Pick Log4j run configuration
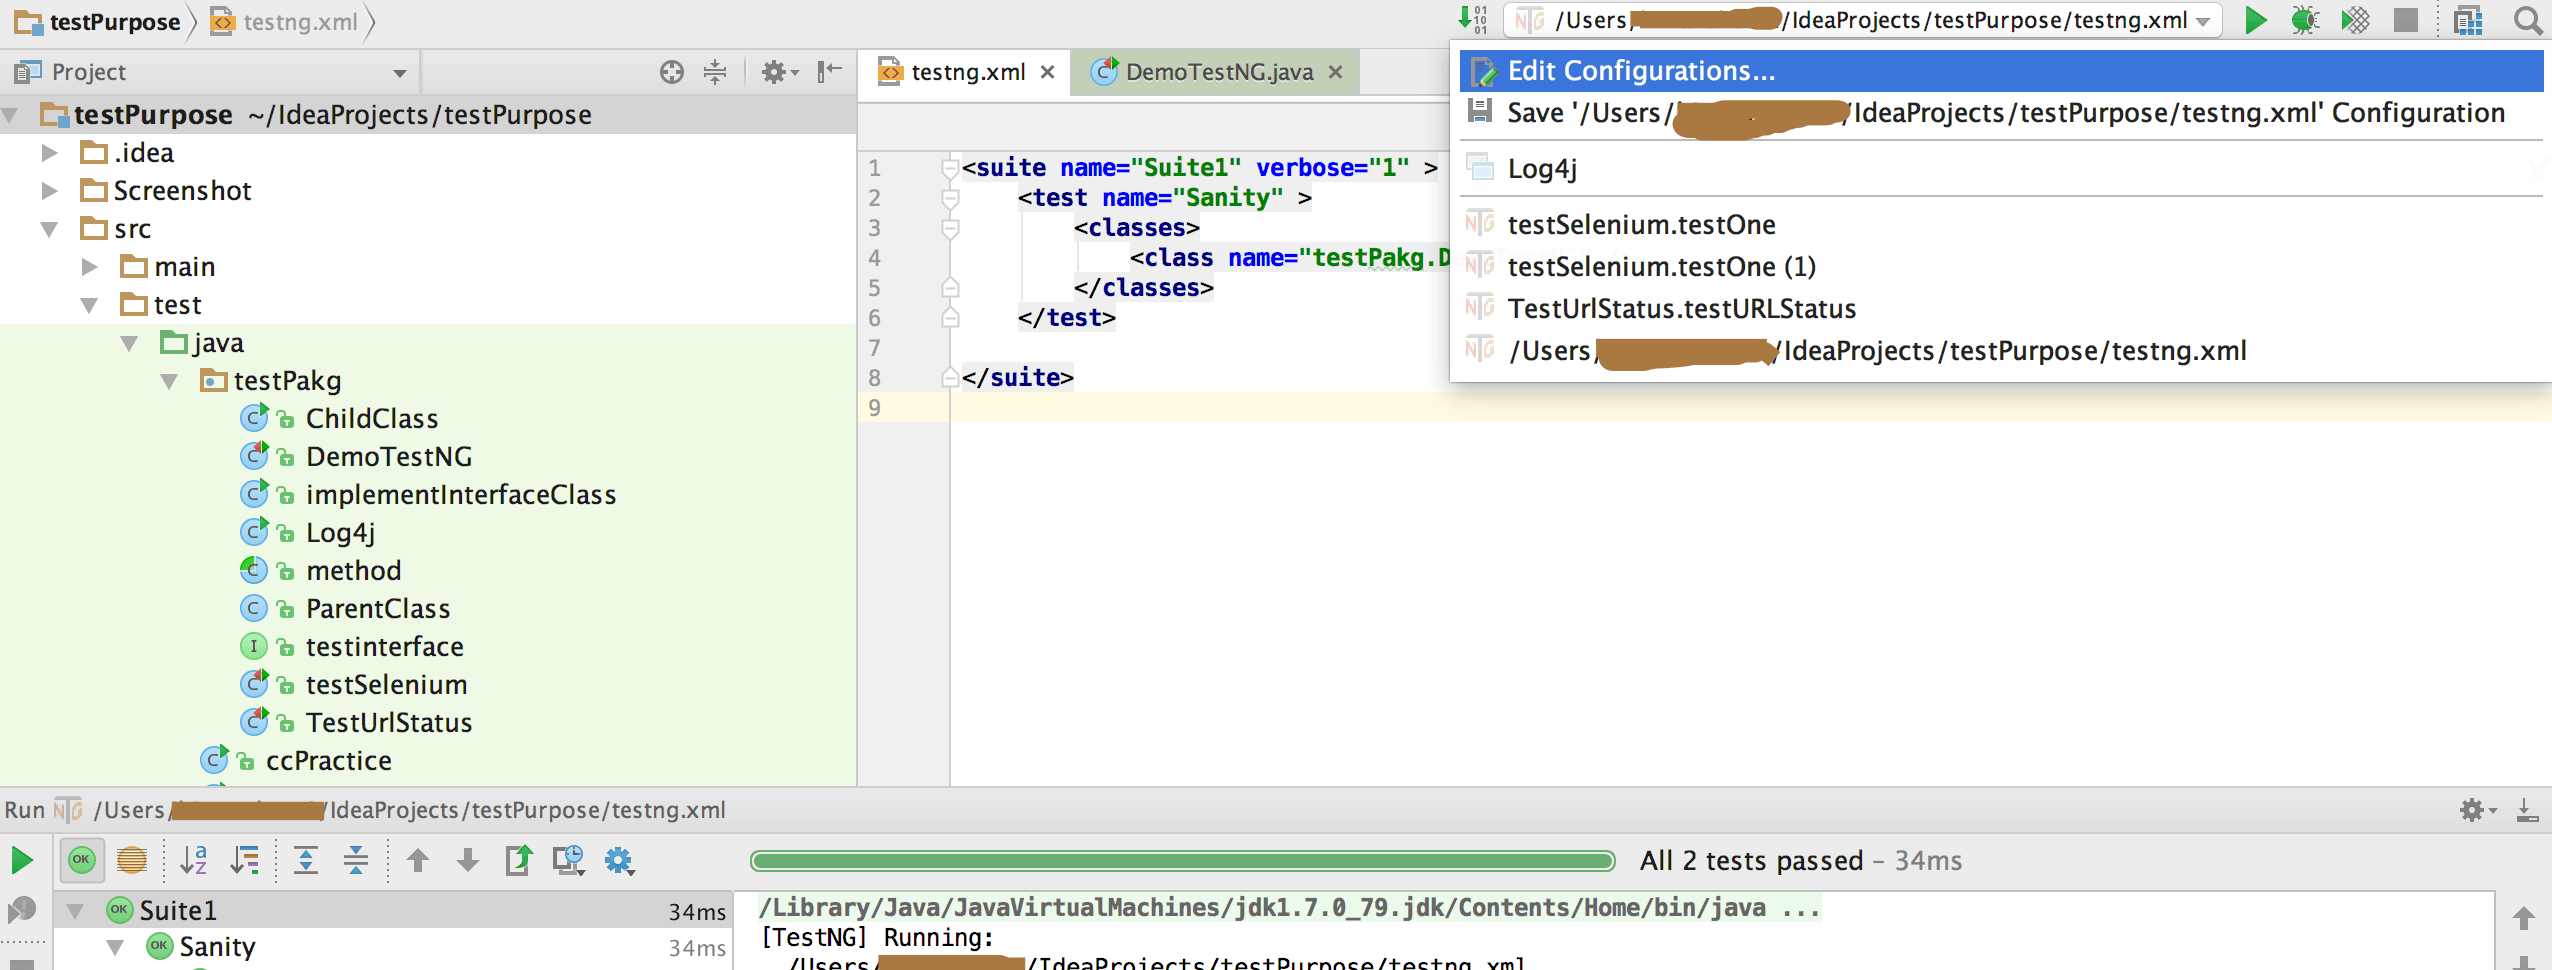This screenshot has width=2552, height=970. 2001,169
